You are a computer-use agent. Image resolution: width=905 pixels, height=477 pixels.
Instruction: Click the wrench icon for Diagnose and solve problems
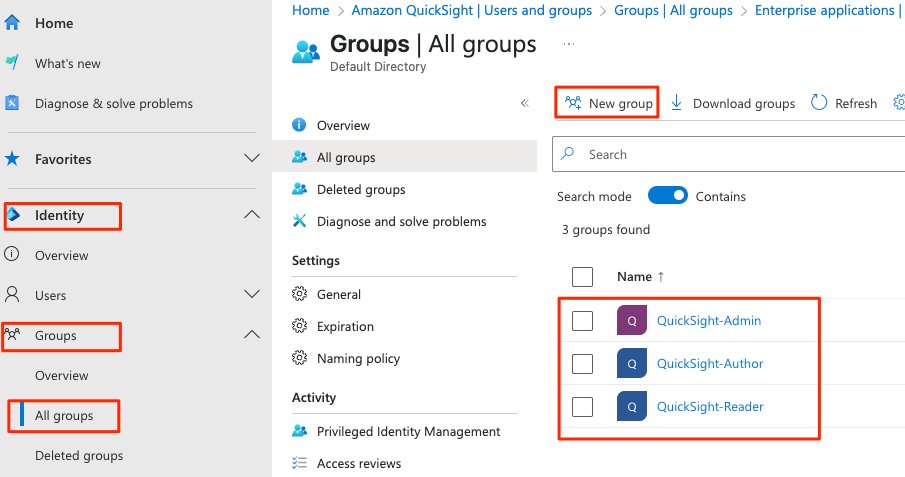pyautogui.click(x=300, y=221)
